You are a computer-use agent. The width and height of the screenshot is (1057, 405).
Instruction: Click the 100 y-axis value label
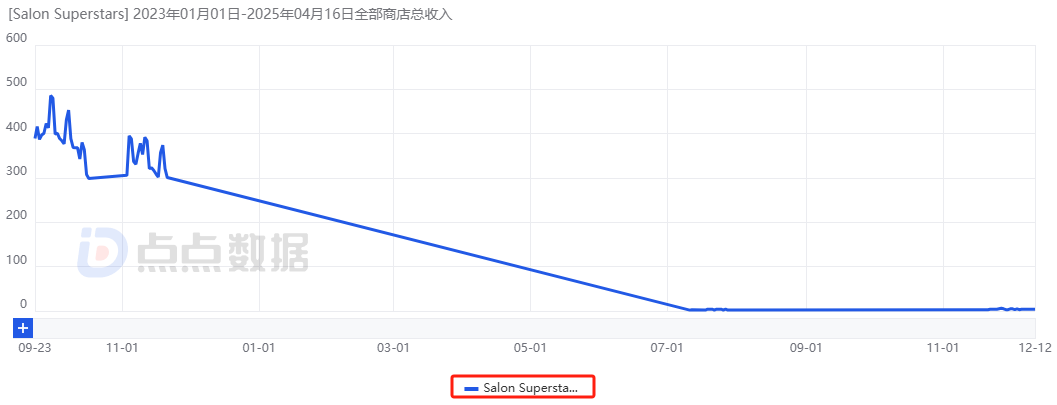(x=16, y=260)
